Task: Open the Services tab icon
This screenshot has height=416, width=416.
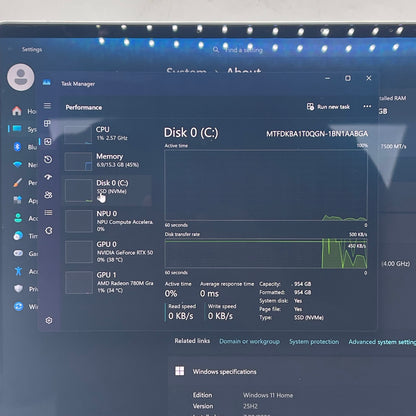Action: 49,231
